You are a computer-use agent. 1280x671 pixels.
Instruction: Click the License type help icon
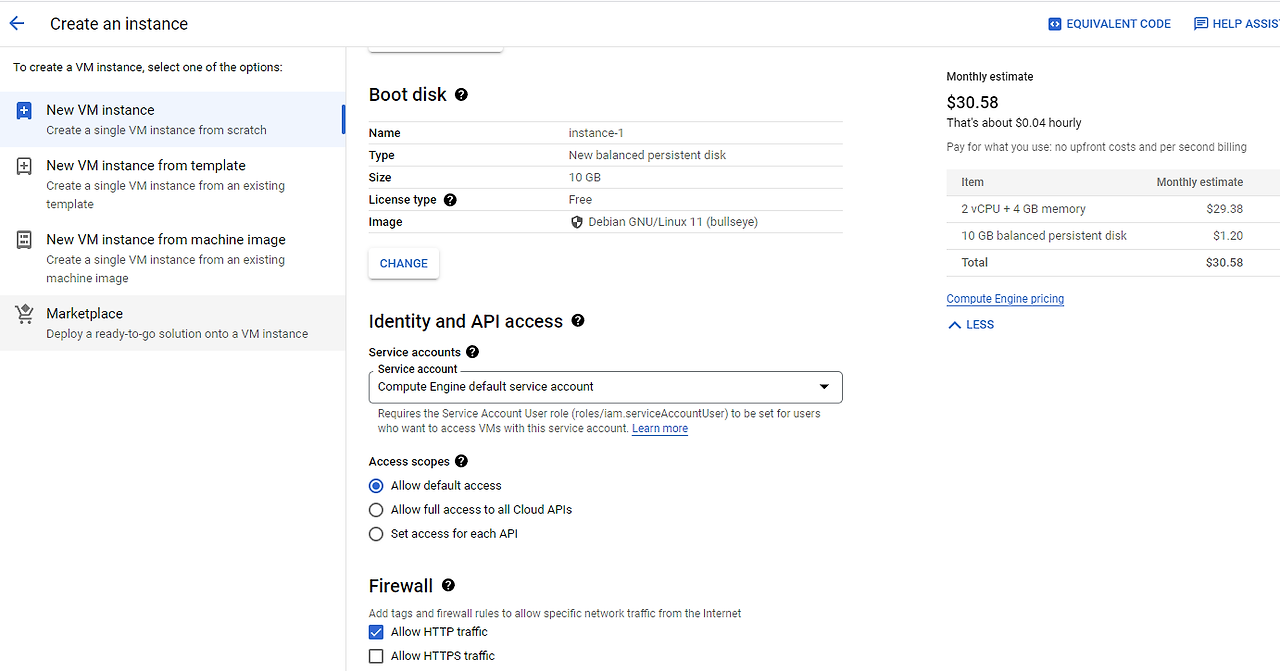pyautogui.click(x=450, y=200)
